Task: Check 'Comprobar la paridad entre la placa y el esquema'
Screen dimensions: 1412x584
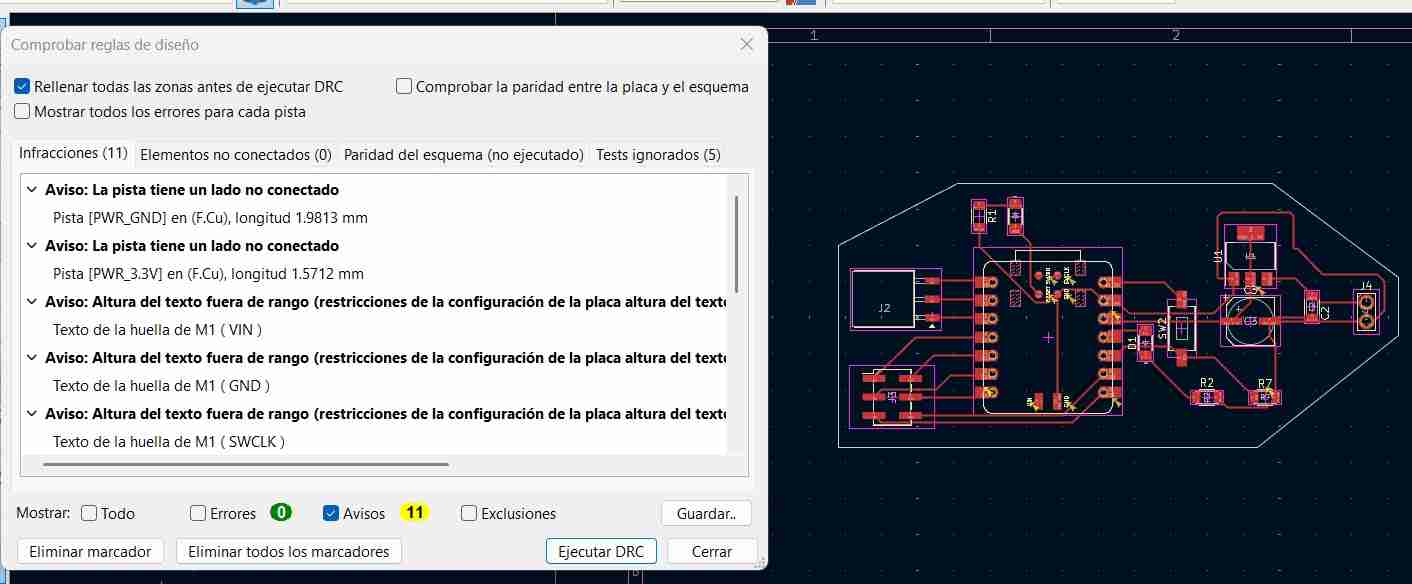Action: 404,86
